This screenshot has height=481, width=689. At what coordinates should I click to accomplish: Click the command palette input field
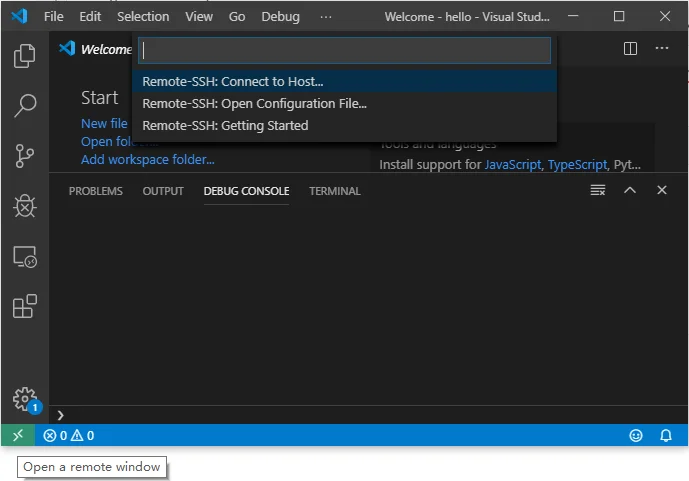tap(343, 50)
